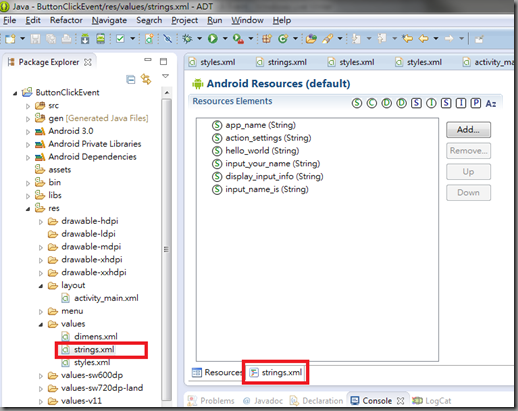The width and height of the screenshot is (518, 411).
Task: Switch to the strings.xml editor tab at top
Action: (282, 62)
